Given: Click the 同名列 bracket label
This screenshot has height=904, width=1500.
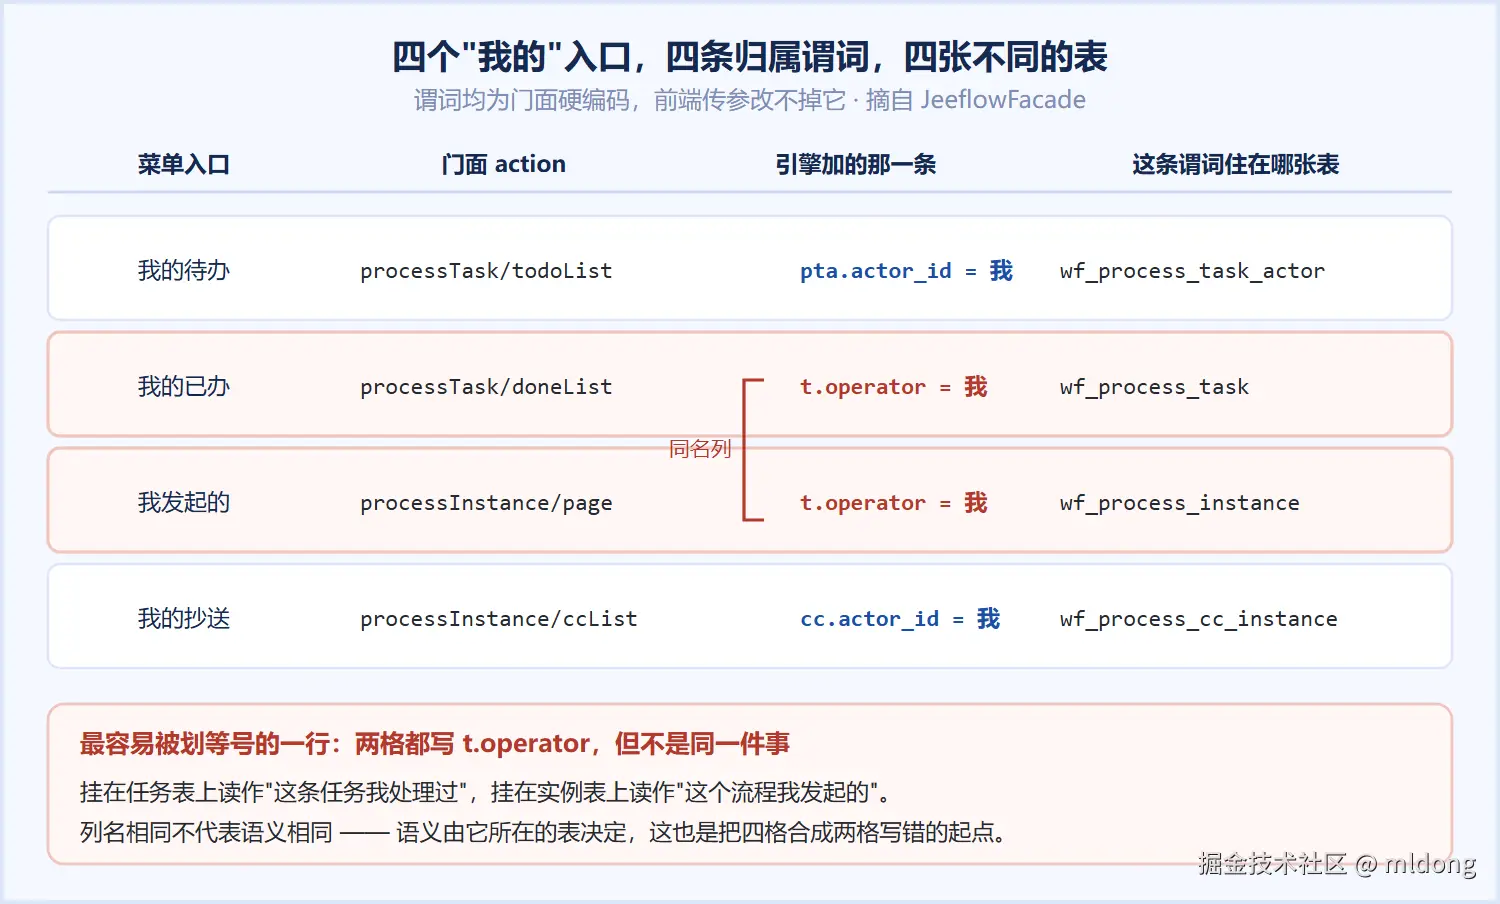Looking at the screenshot, I should [x=700, y=449].
